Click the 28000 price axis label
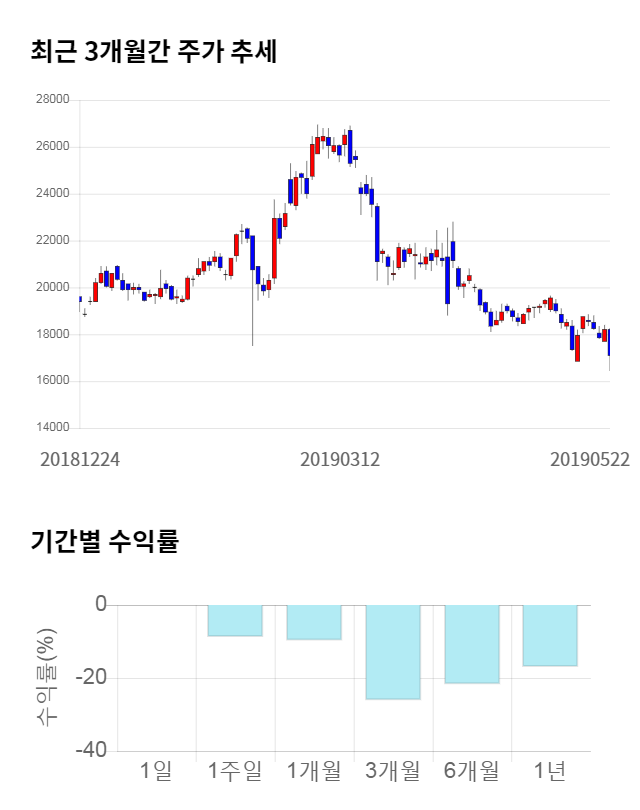The image size is (640, 810). point(52,100)
